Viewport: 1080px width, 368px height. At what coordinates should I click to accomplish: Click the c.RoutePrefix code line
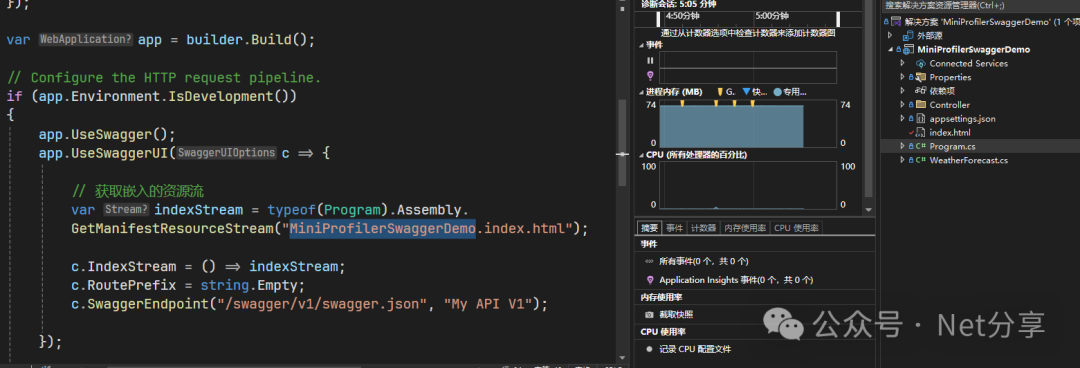188,285
